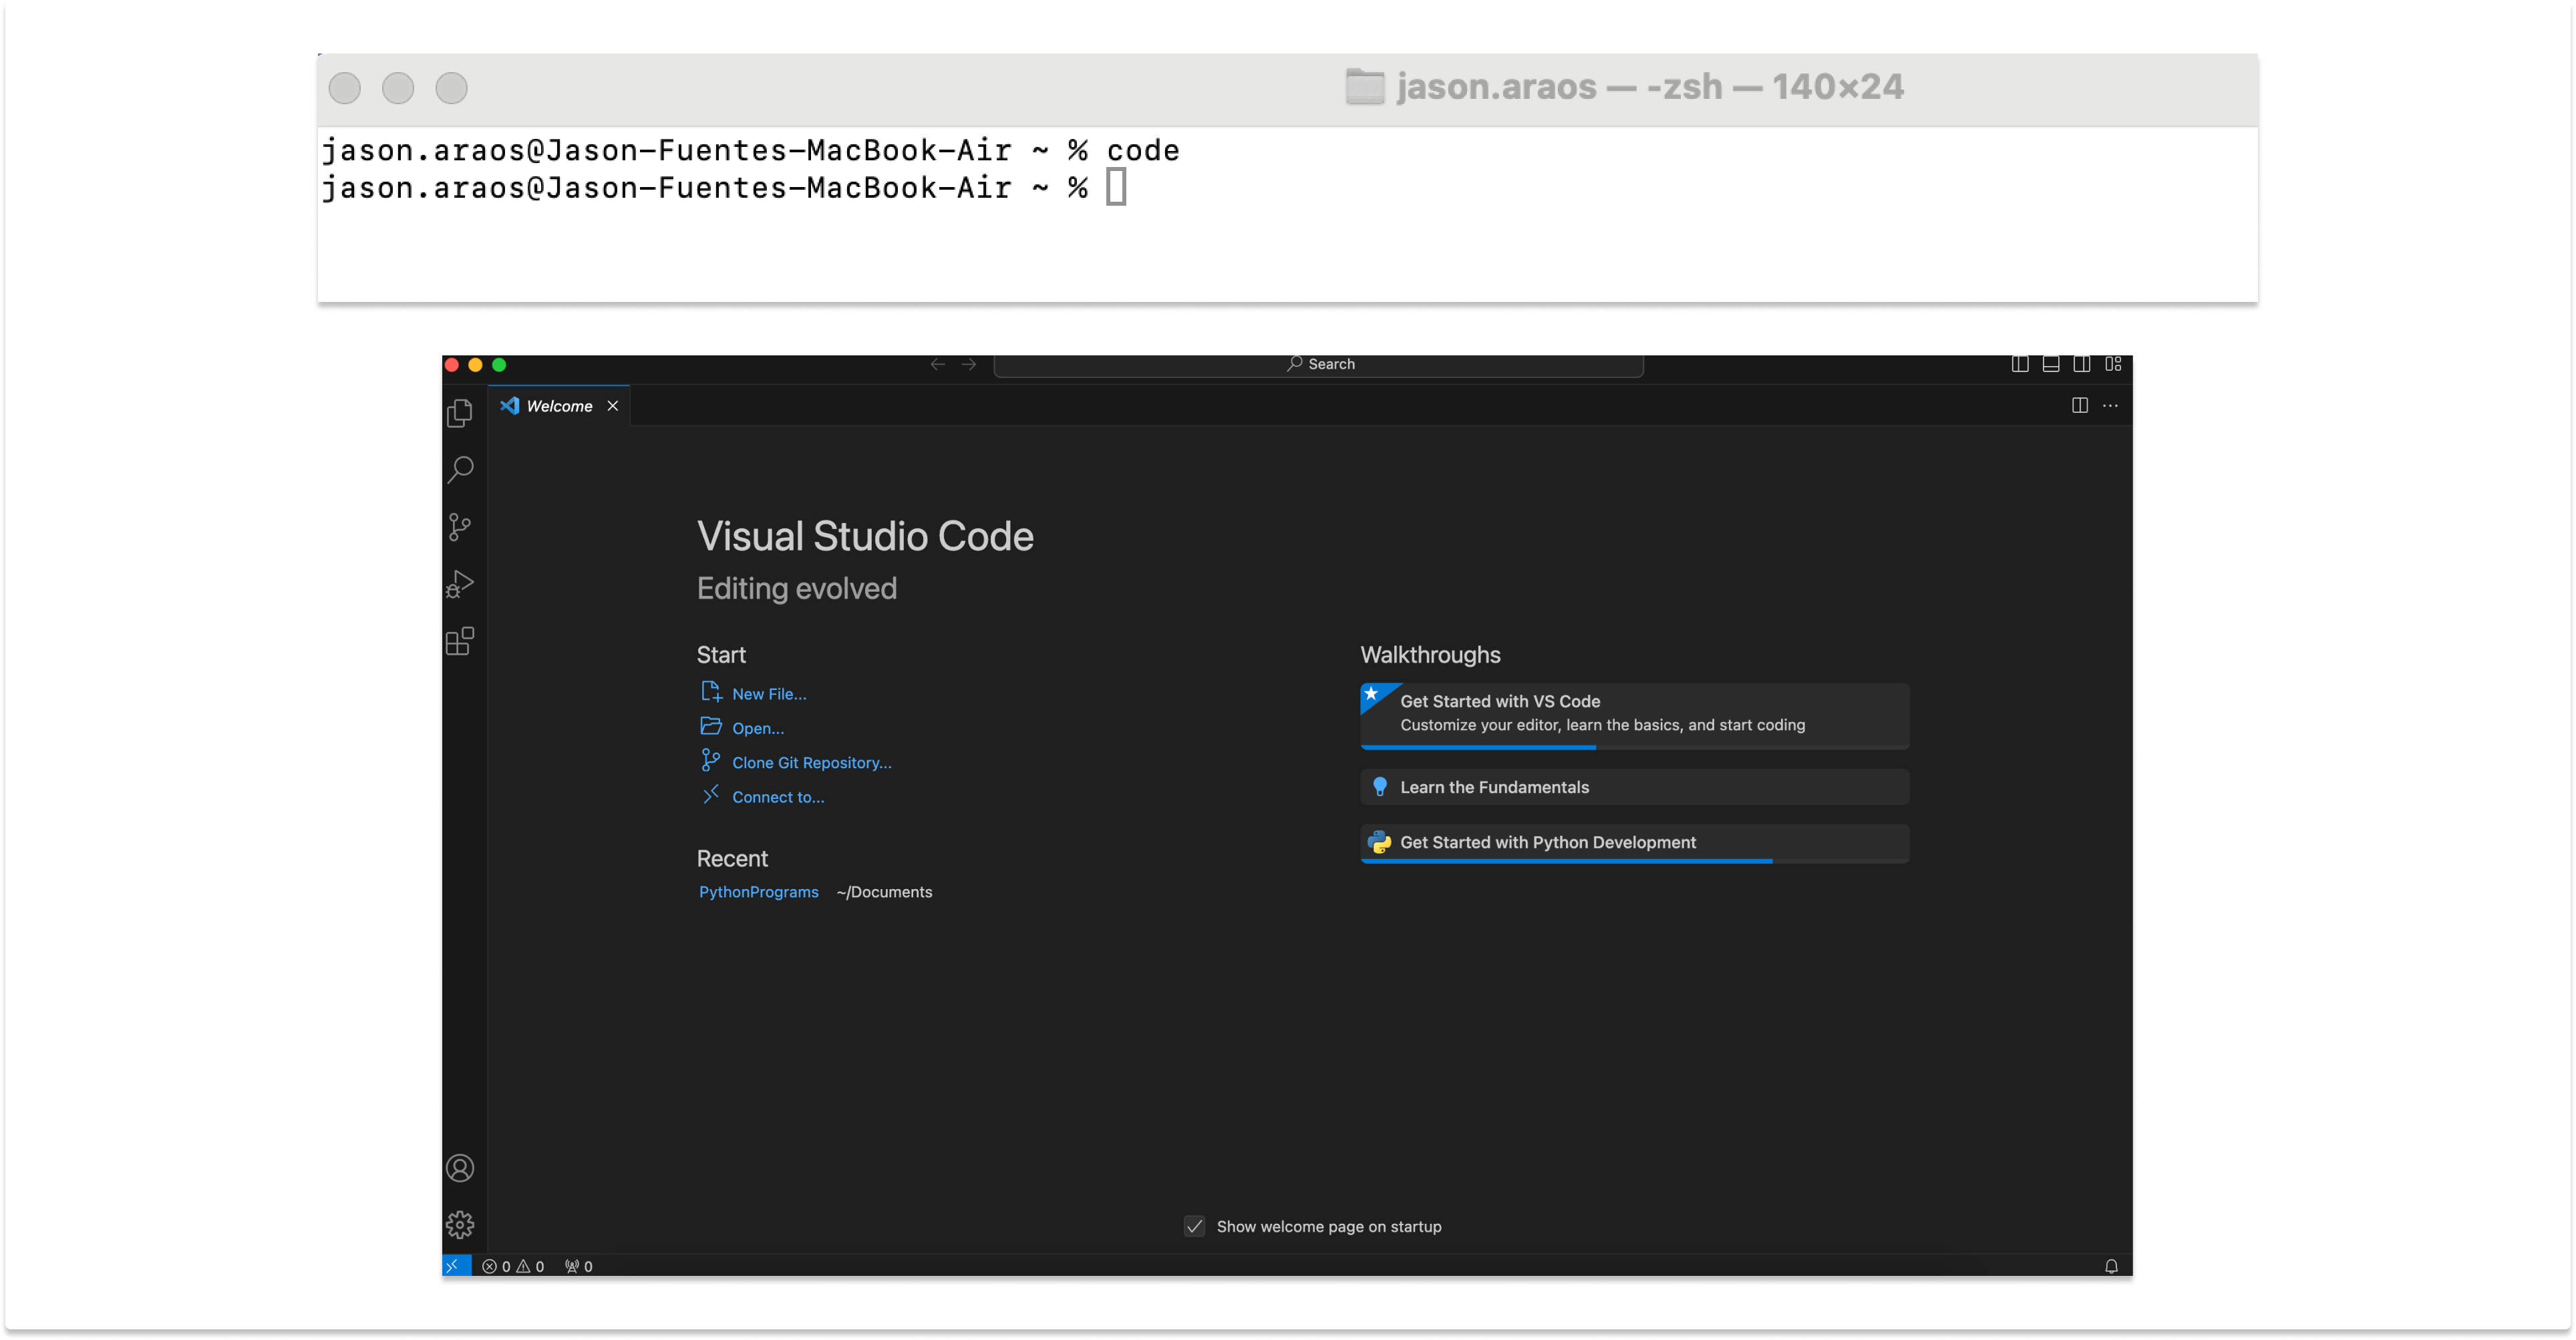Open the Source Control view
The height and width of the screenshot is (1340, 2576).
[x=460, y=527]
